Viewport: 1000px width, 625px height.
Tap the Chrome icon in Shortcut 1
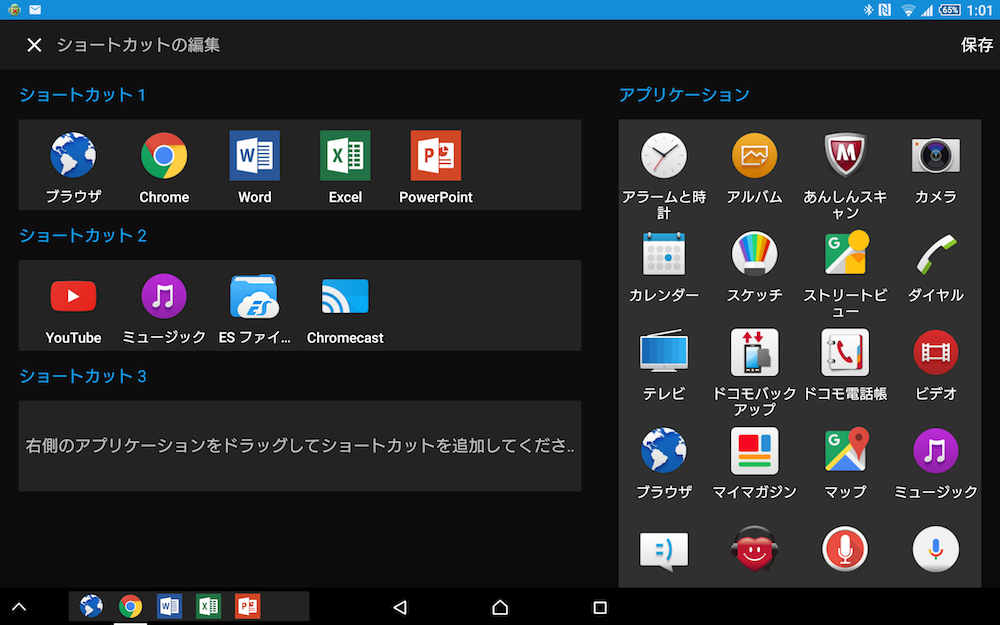[x=164, y=155]
